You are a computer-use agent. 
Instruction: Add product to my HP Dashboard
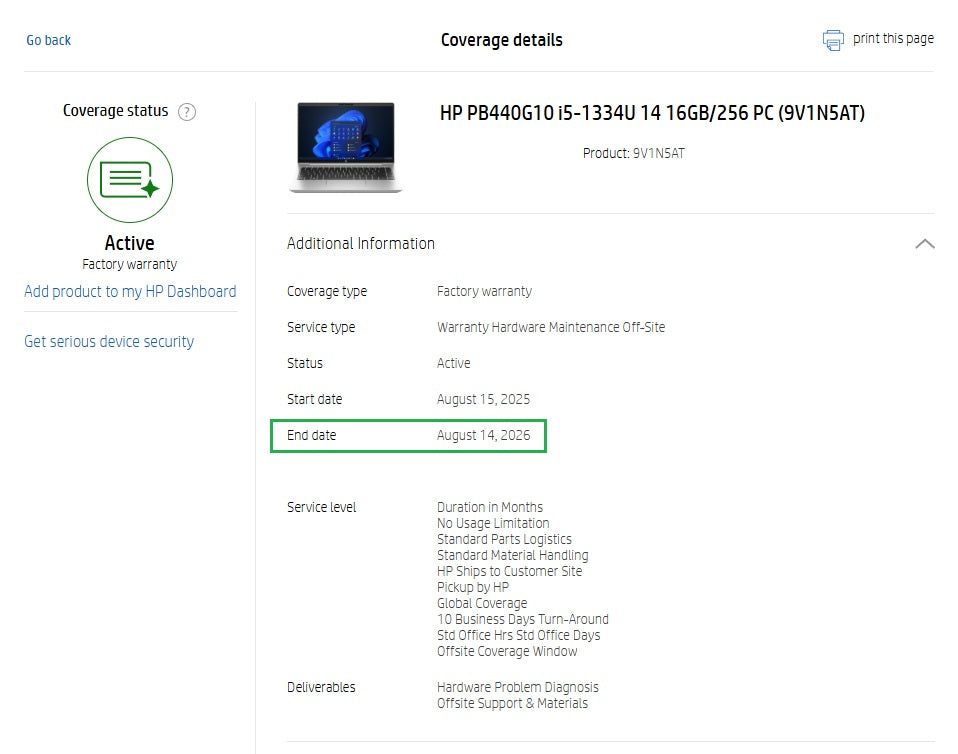tap(130, 291)
